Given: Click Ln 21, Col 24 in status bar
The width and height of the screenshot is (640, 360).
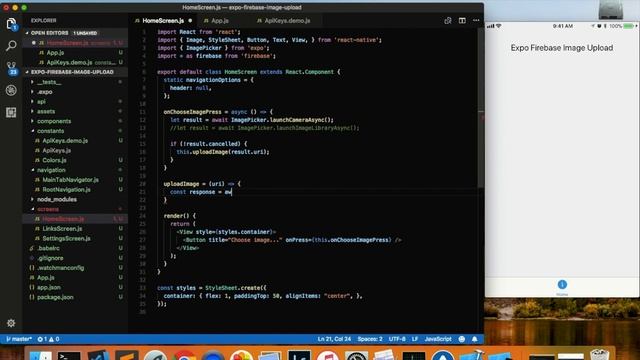Looking at the screenshot, I should tap(334, 339).
